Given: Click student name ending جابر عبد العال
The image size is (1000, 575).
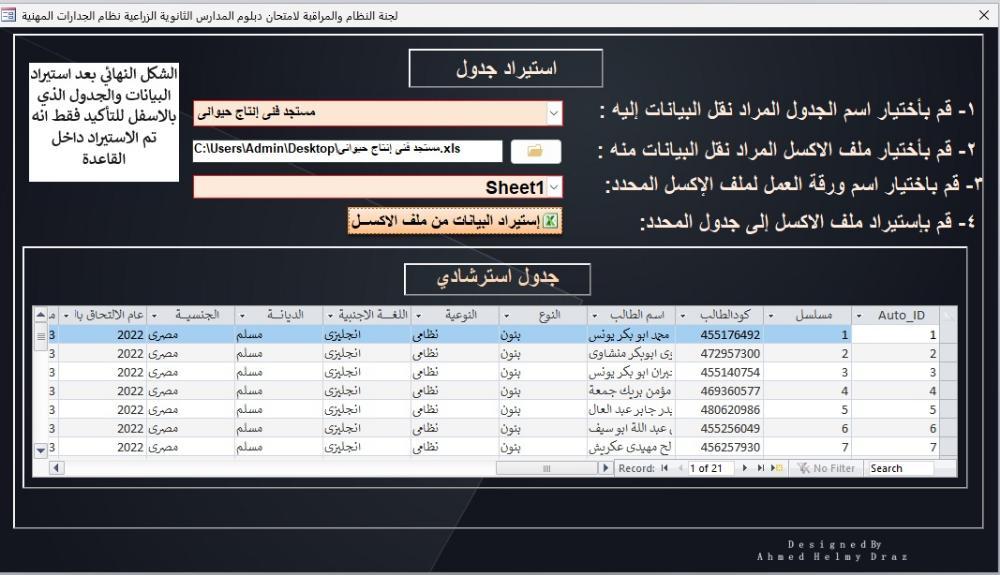Looking at the screenshot, I should 630,410.
